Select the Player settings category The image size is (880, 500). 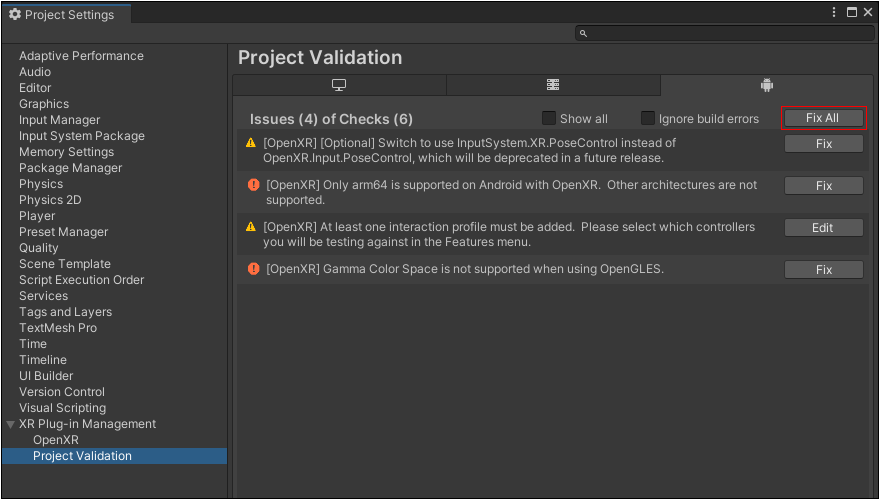(x=37, y=216)
